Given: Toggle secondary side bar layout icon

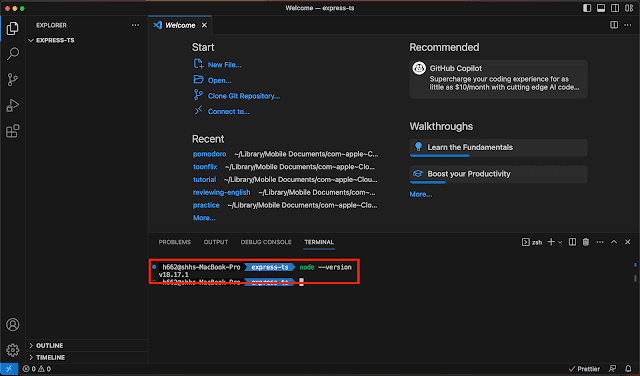Looking at the screenshot, I should click(x=615, y=8).
